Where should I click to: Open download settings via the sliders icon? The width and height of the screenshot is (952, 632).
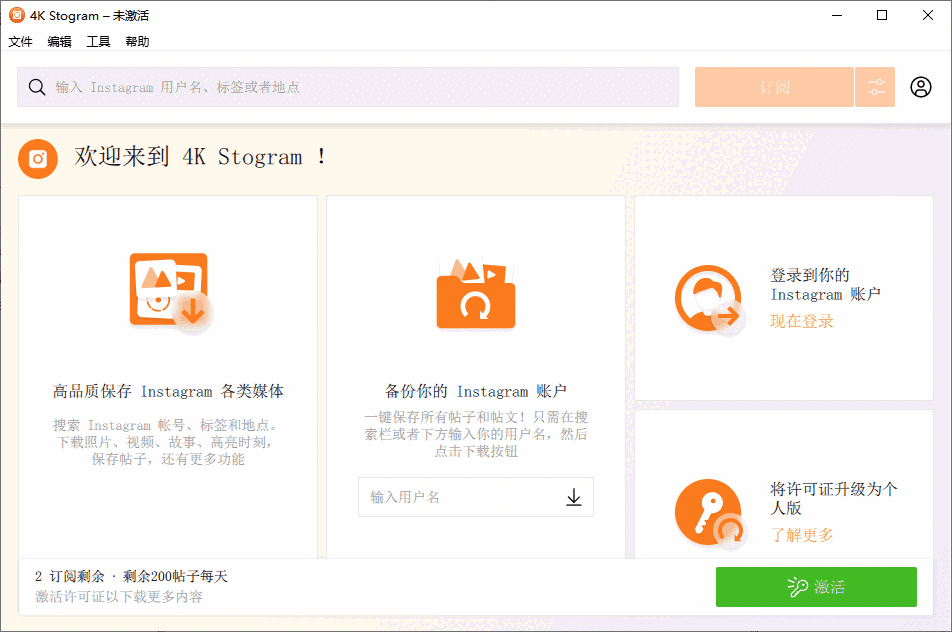pyautogui.click(x=875, y=87)
